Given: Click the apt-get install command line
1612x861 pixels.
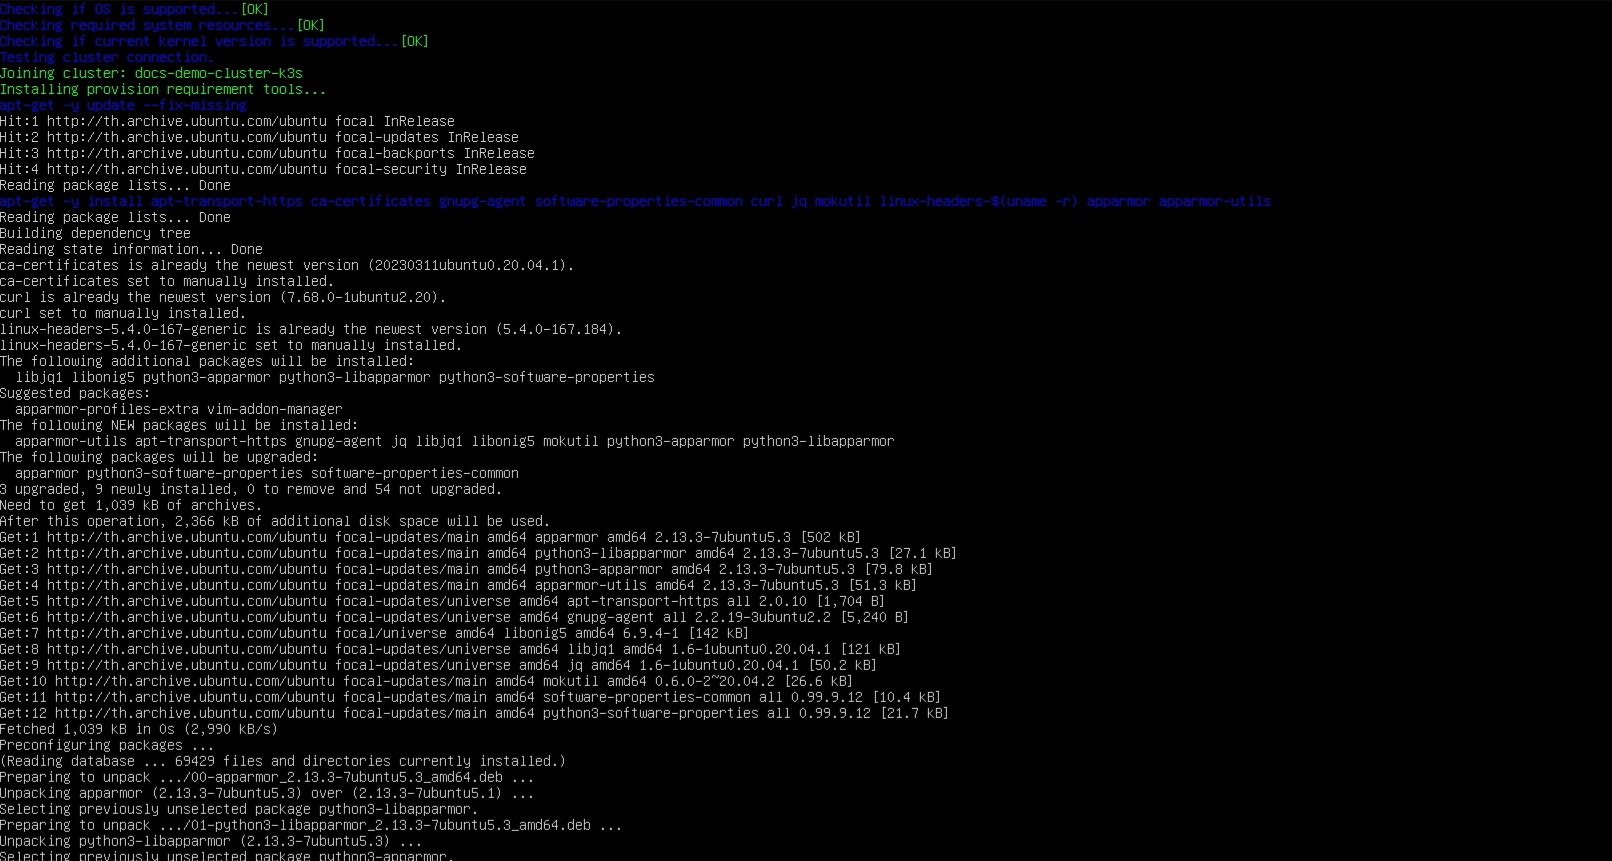Looking at the screenshot, I should (635, 201).
